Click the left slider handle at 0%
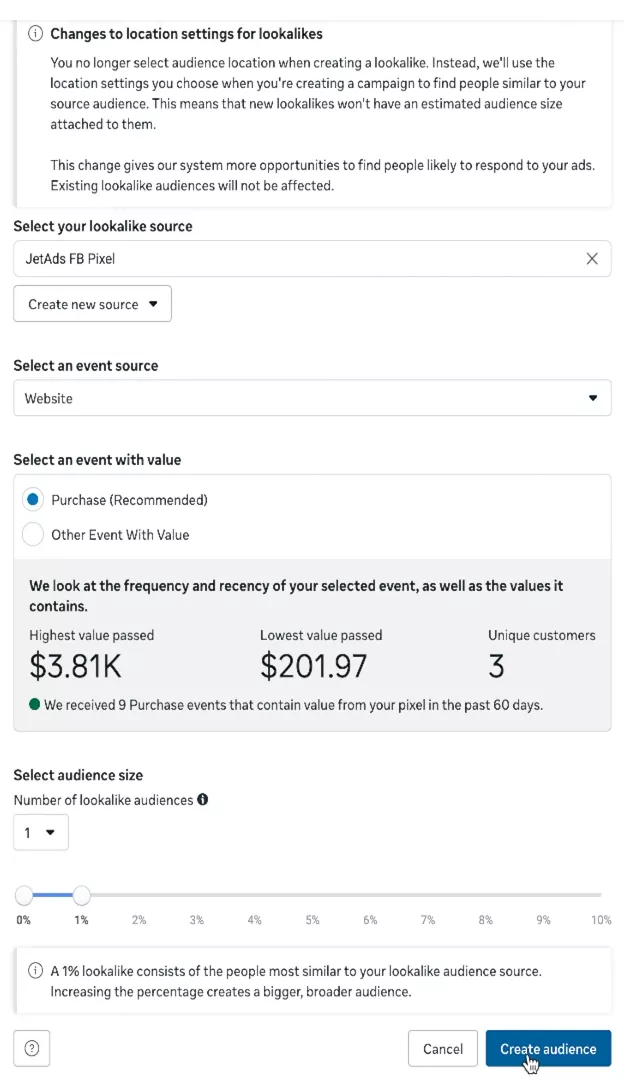The image size is (624, 1078). click(23, 895)
